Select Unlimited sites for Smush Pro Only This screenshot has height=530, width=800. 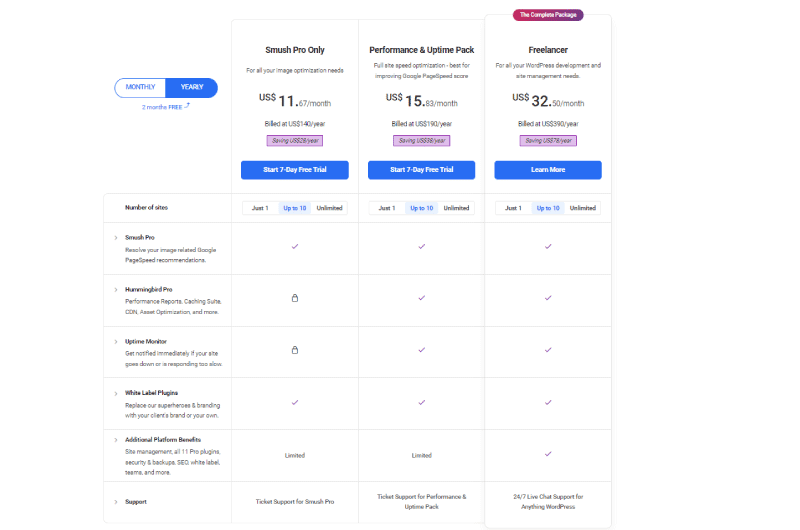coord(329,208)
